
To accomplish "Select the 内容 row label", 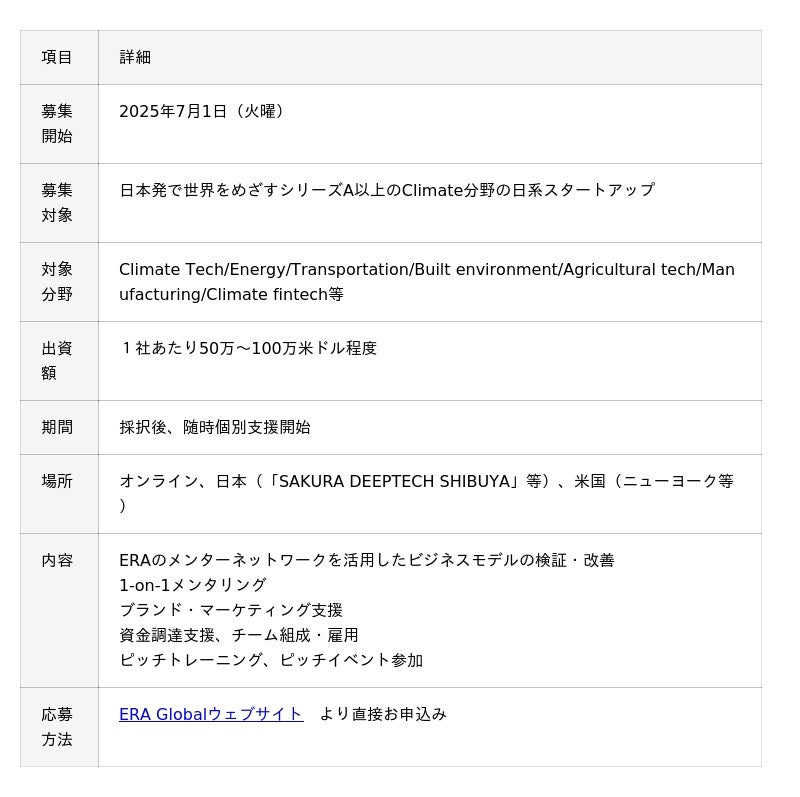I will coord(57,560).
